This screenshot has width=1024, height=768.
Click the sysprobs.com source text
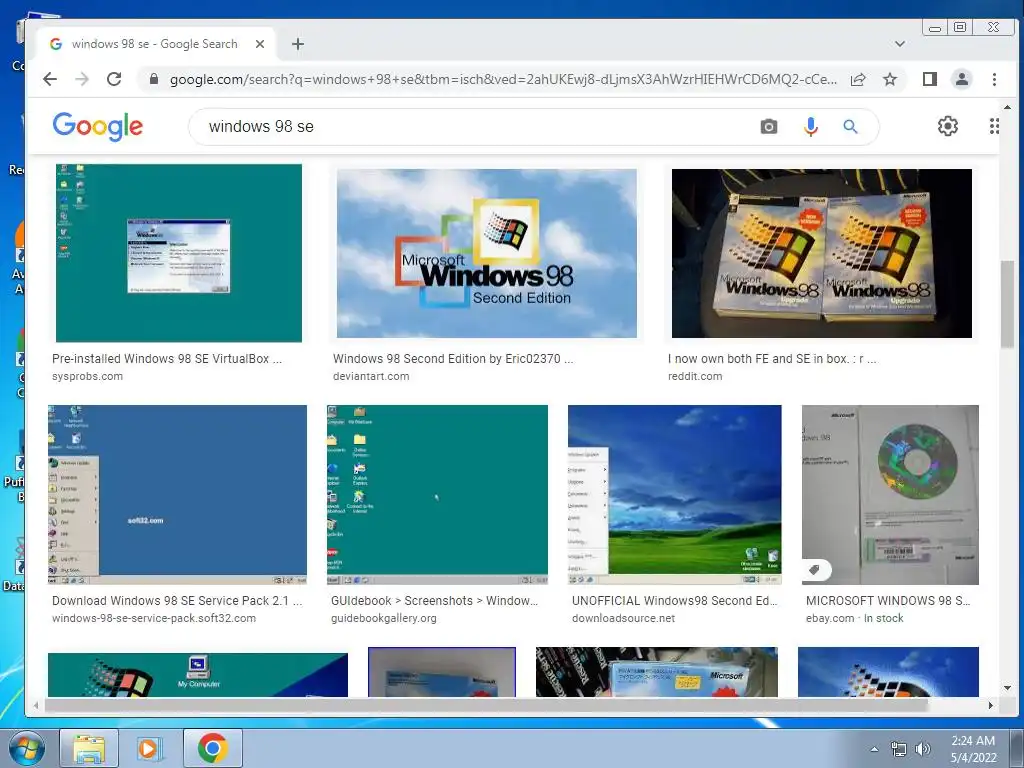coord(88,376)
